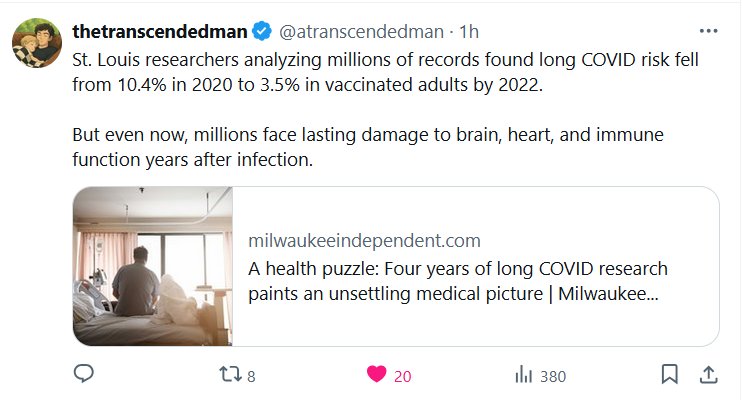Toggle the bookmark icon on this post
The height and width of the screenshot is (400, 742).
tap(669, 375)
